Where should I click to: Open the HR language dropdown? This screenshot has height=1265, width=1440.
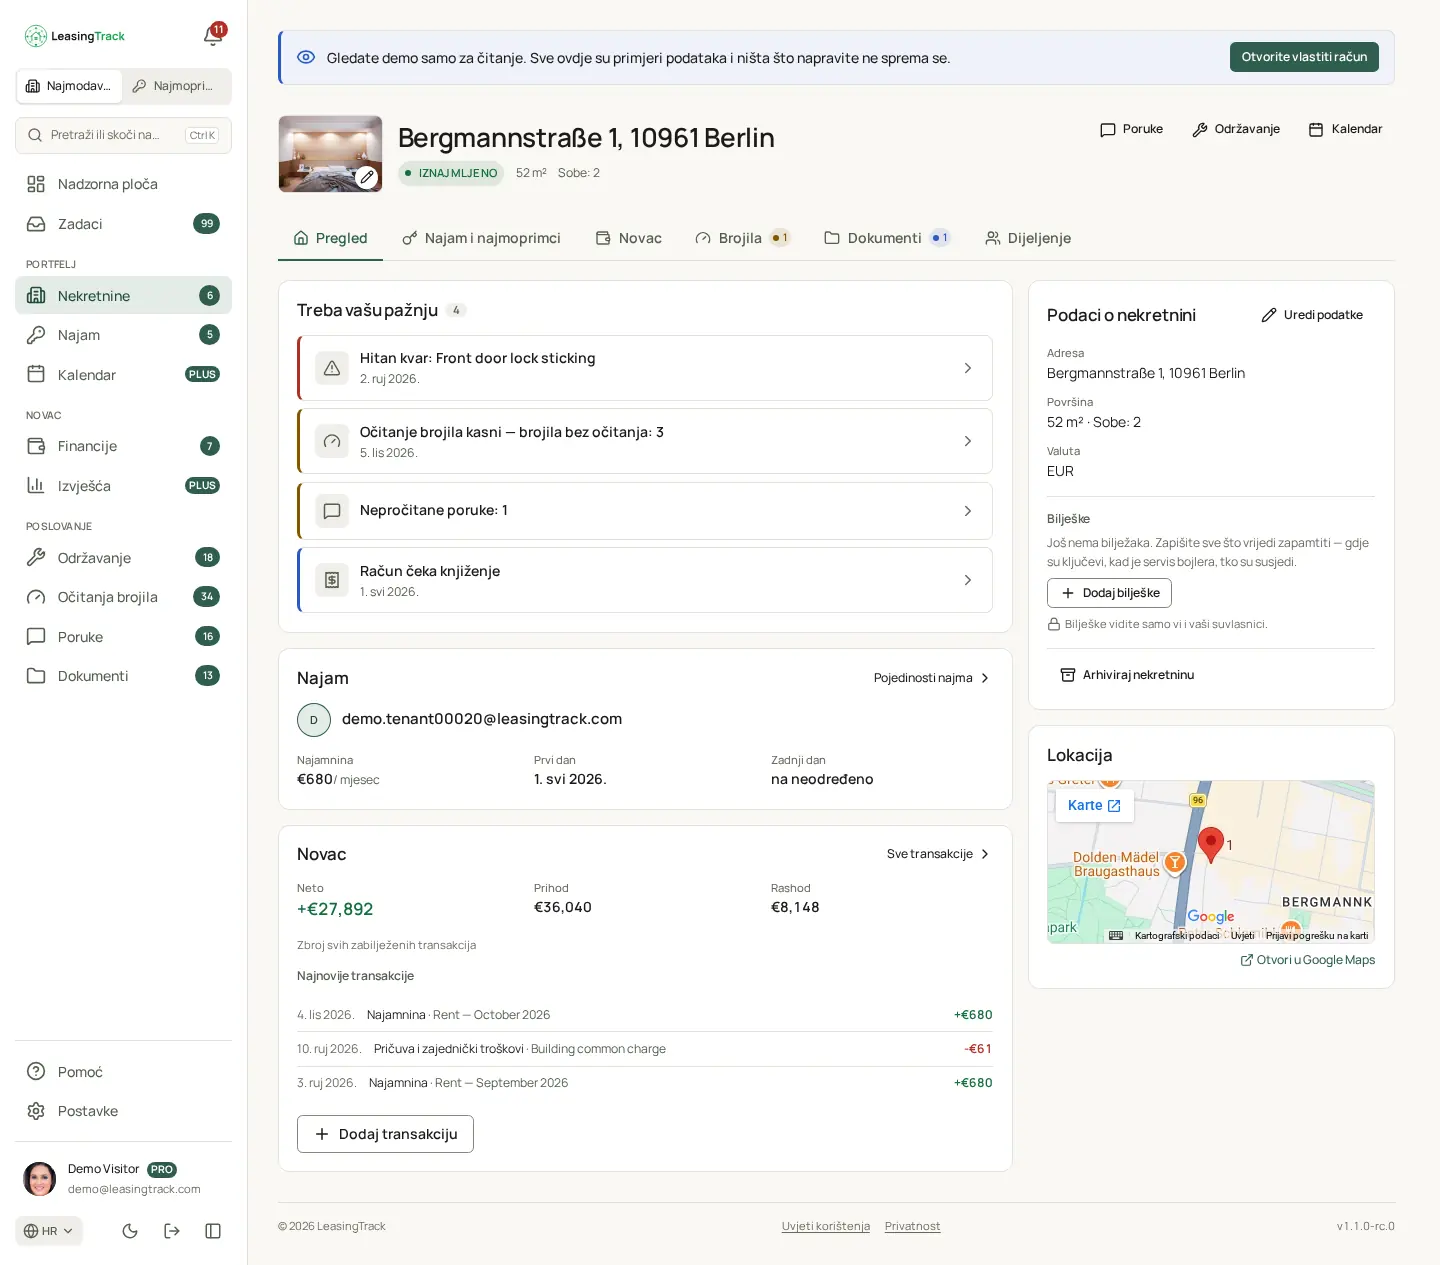click(x=49, y=1231)
